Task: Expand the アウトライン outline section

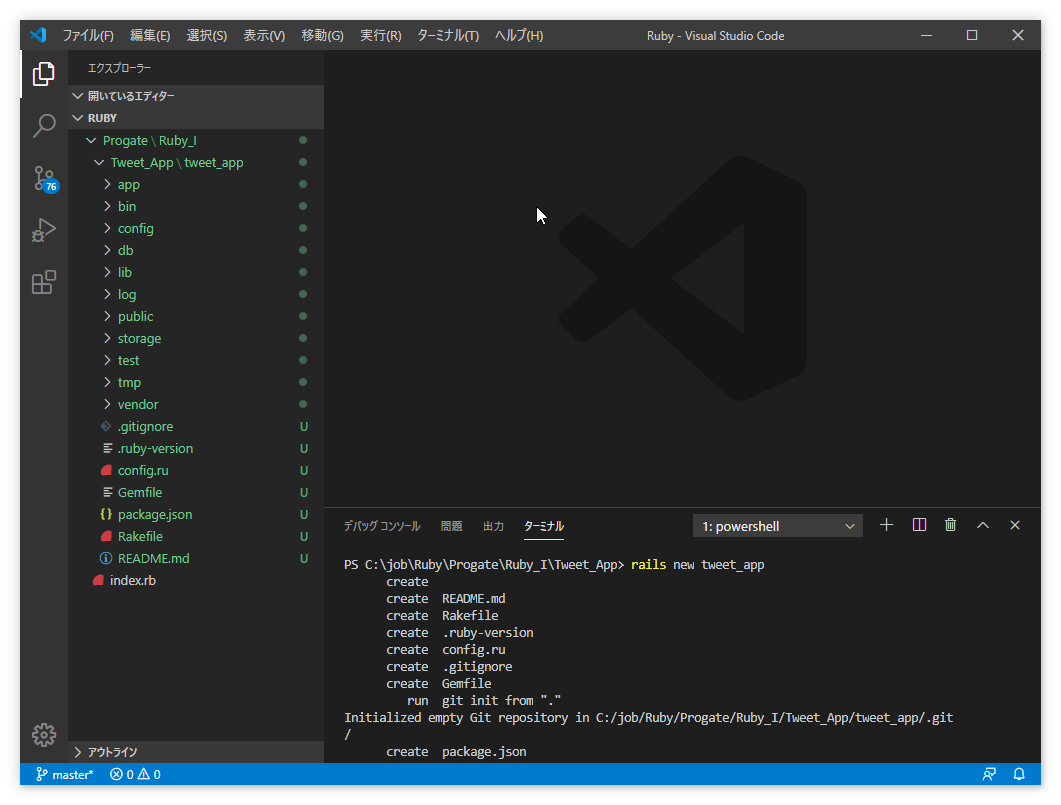Action: point(112,752)
